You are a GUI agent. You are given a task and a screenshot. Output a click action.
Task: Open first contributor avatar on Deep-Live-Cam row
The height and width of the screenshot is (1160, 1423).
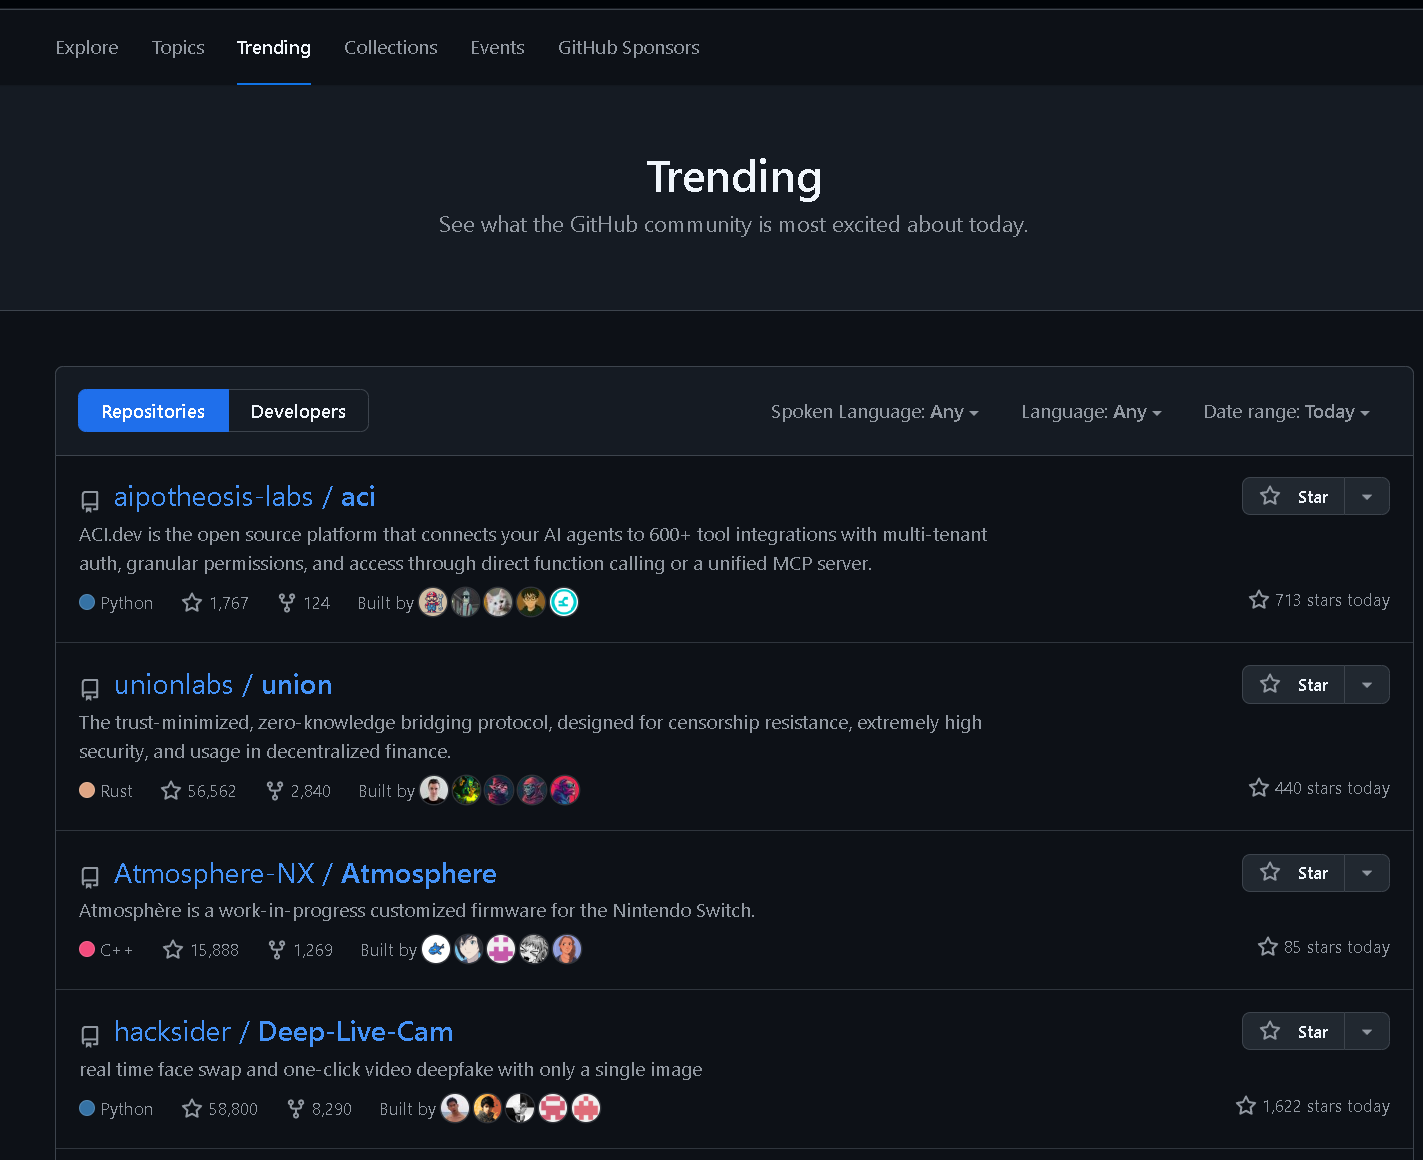click(x=455, y=1108)
